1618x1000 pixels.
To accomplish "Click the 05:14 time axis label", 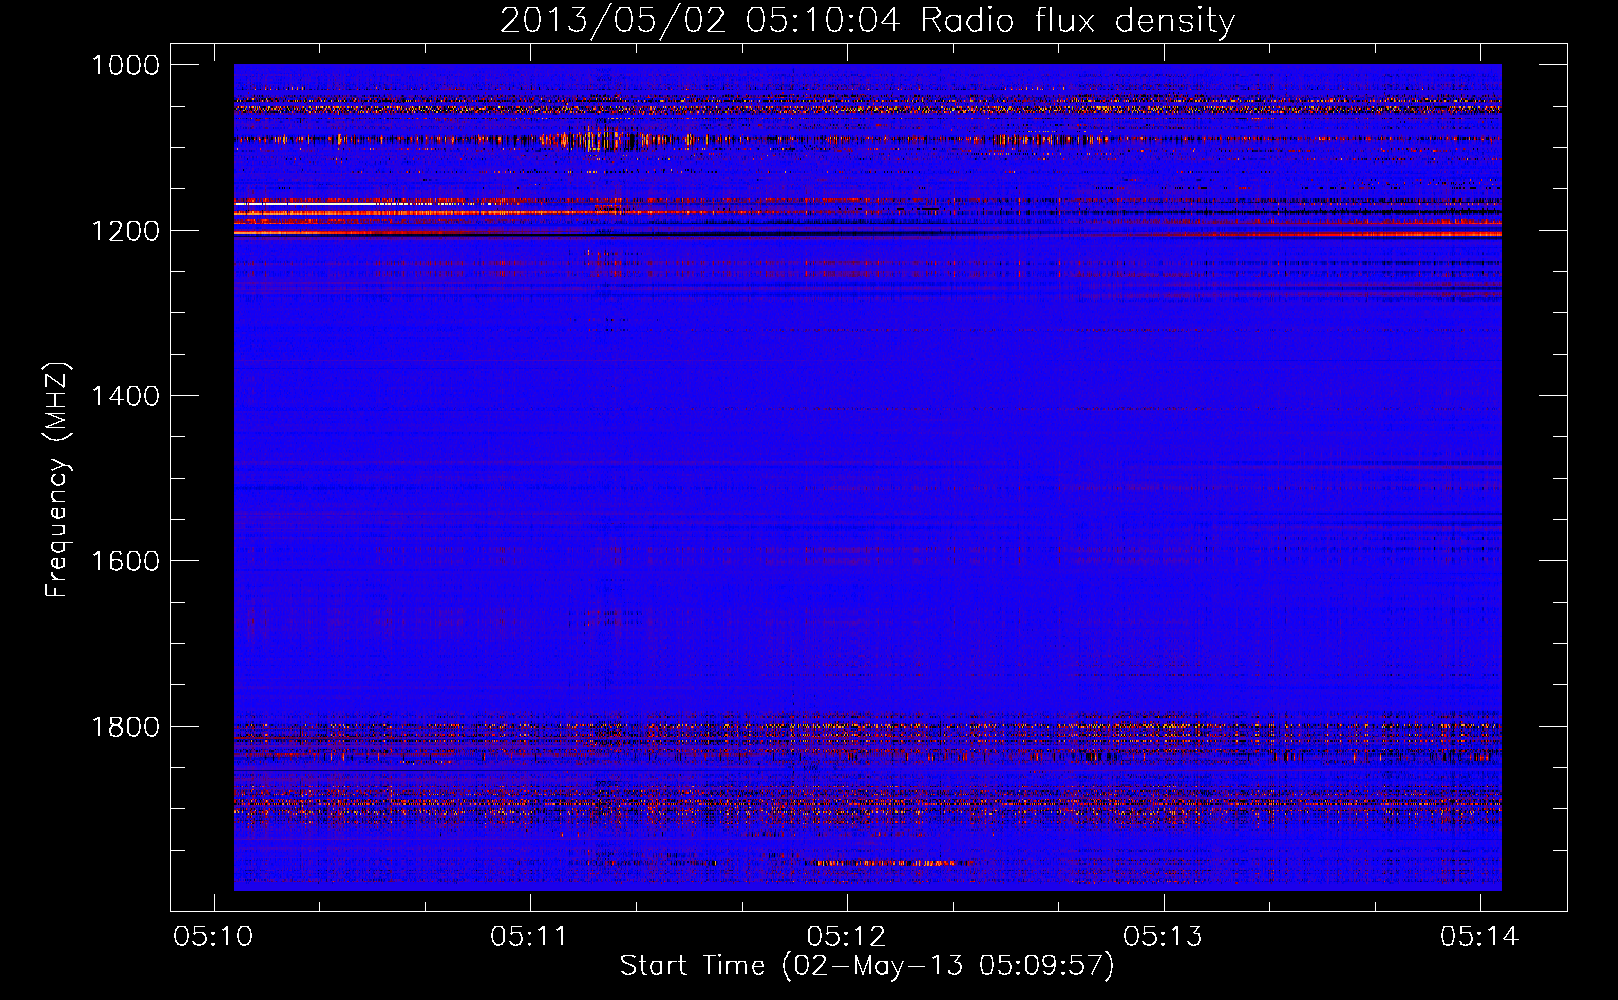I will pyautogui.click(x=1479, y=937).
